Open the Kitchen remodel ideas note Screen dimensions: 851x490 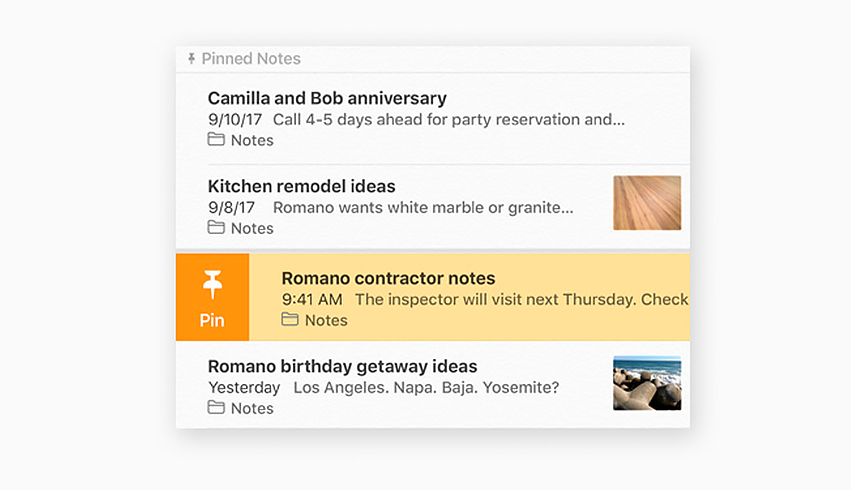click(x=302, y=186)
